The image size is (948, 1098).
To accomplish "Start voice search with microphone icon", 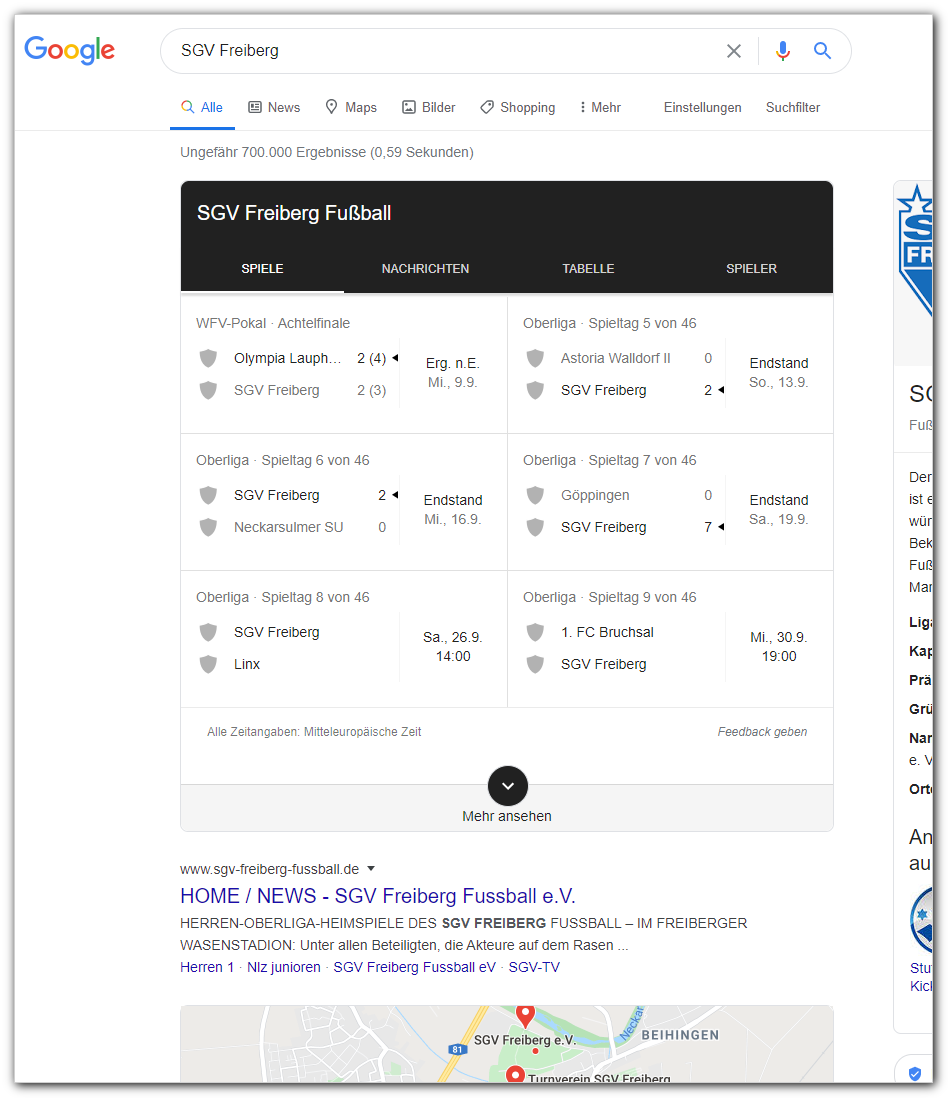I will (x=783, y=51).
